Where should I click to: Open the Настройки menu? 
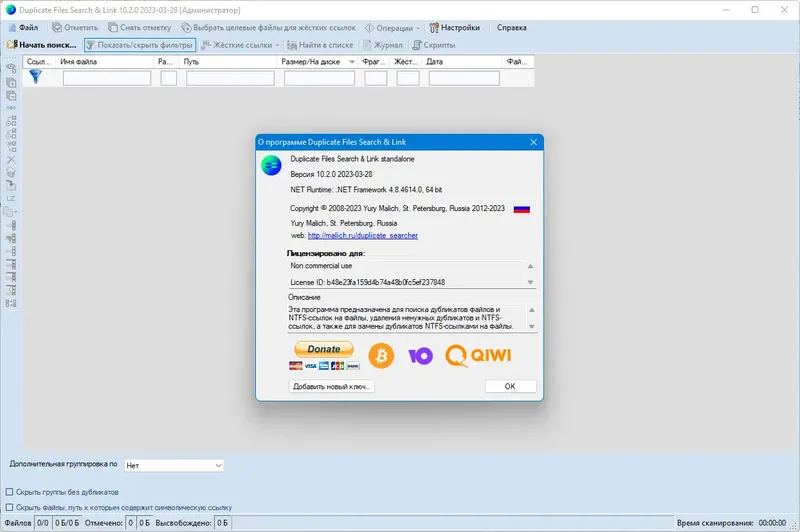tap(455, 28)
